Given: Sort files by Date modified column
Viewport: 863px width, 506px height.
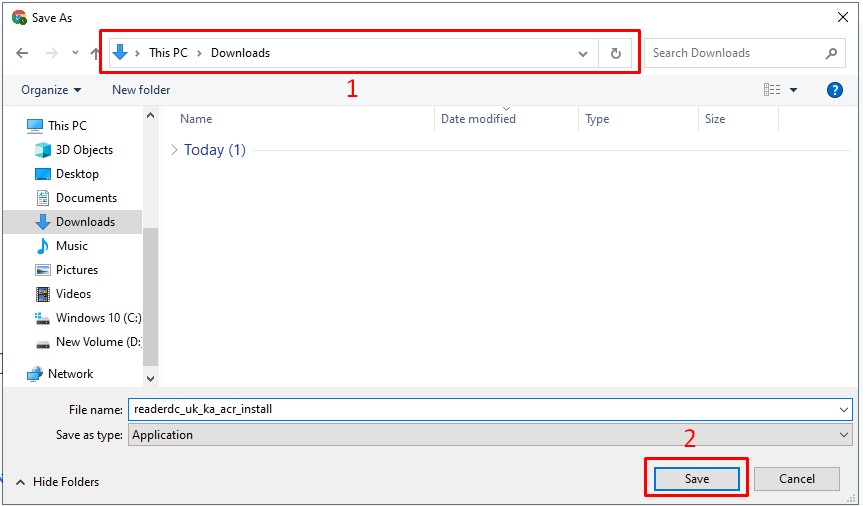Looking at the screenshot, I should coord(478,119).
